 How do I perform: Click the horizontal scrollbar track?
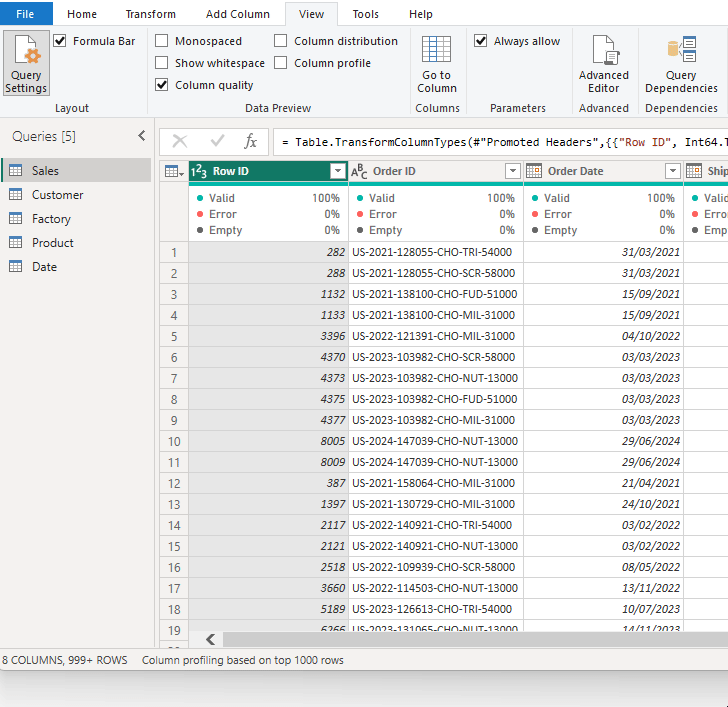point(474,640)
